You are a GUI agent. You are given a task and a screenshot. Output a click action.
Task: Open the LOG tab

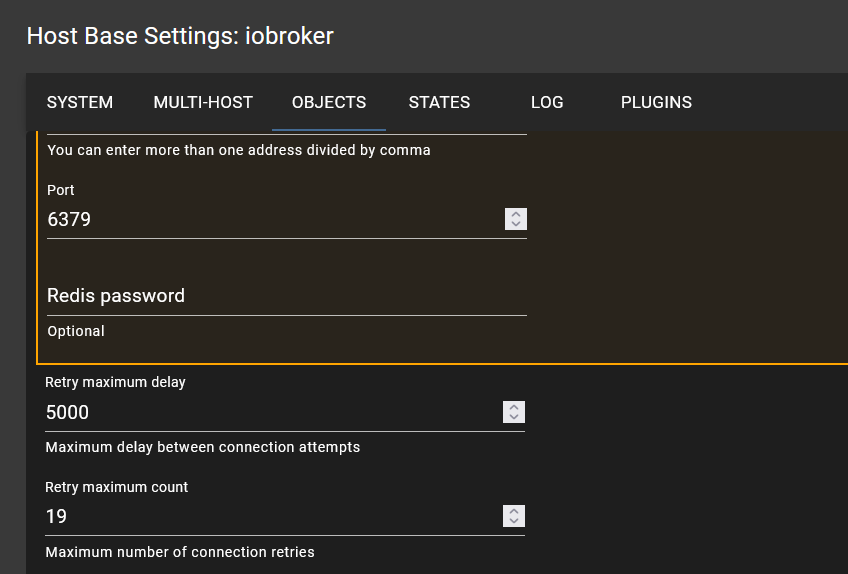[547, 102]
